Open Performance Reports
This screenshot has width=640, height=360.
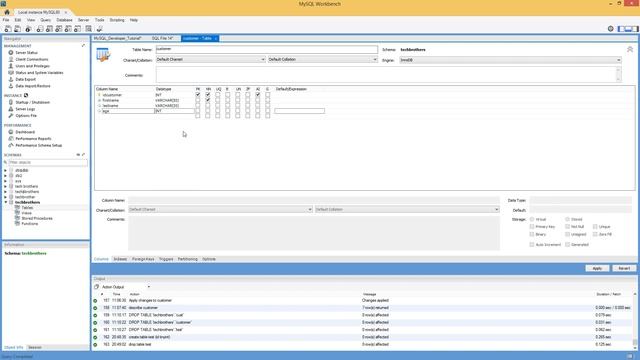33,139
